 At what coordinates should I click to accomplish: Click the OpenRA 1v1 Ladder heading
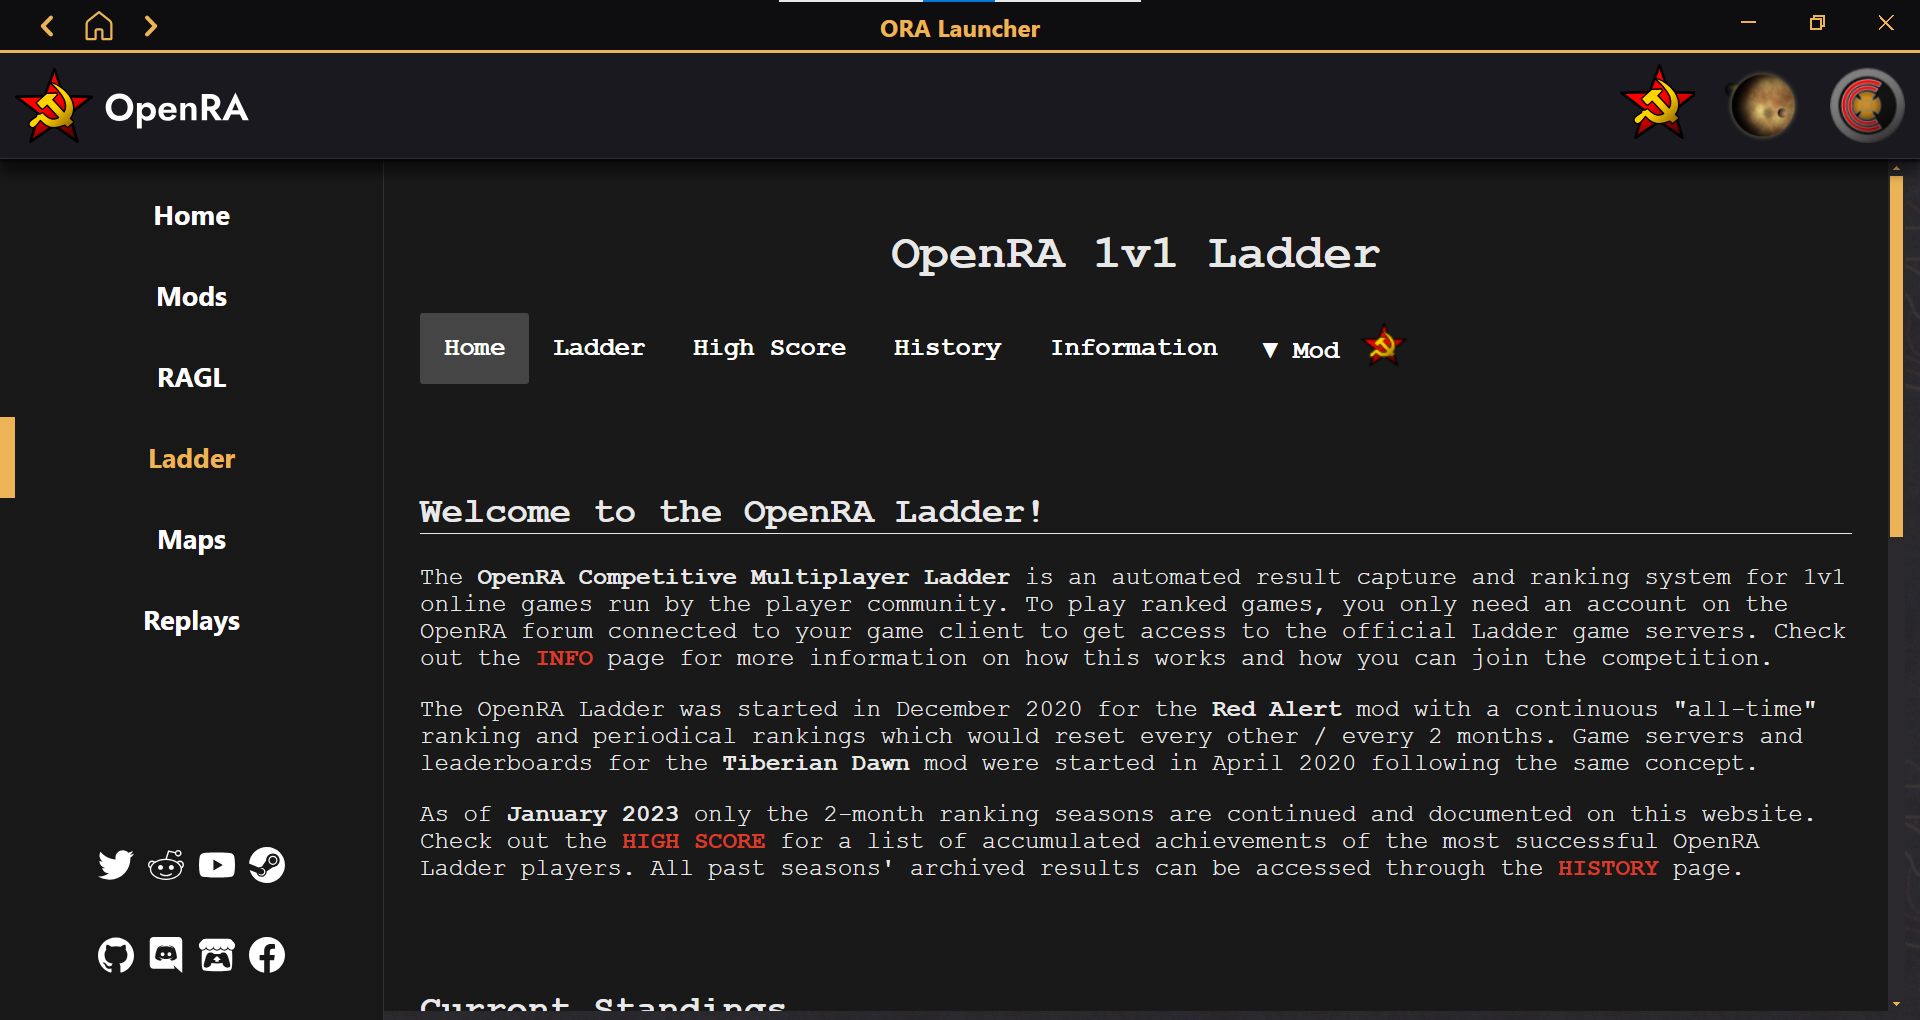tap(1135, 254)
